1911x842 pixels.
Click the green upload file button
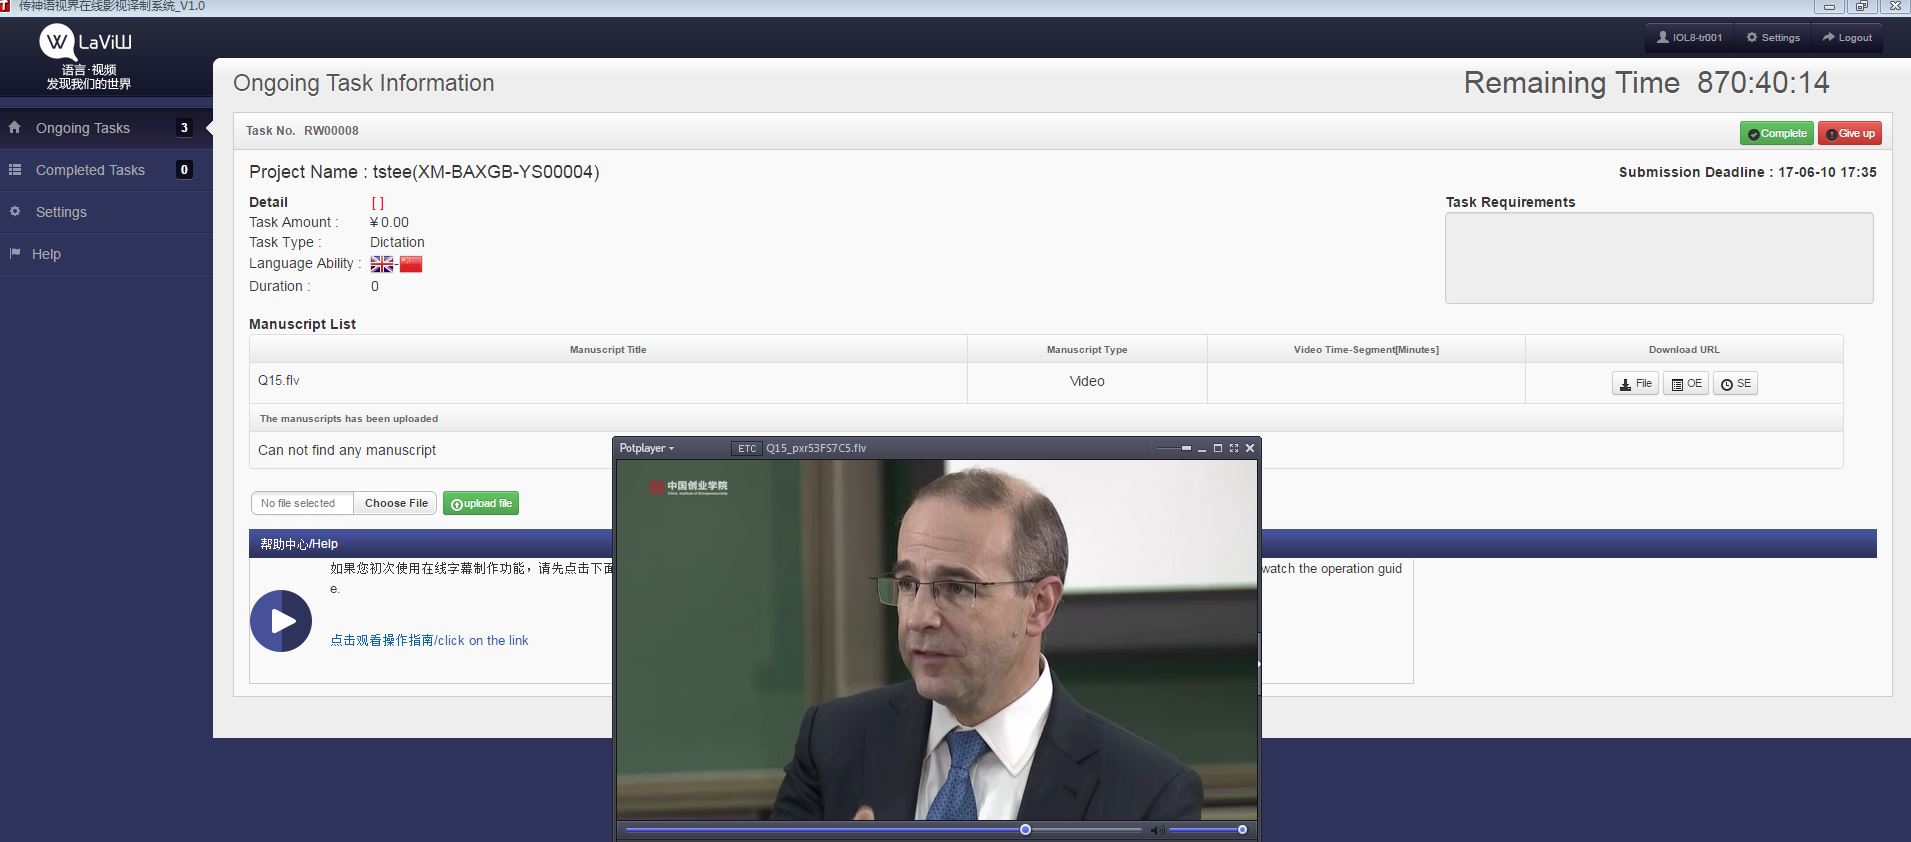click(481, 503)
